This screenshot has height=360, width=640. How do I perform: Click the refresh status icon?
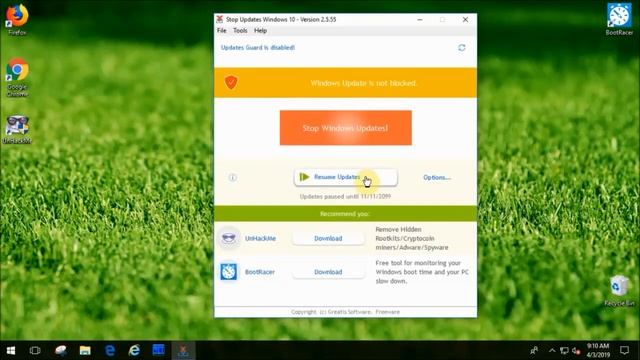point(462,48)
